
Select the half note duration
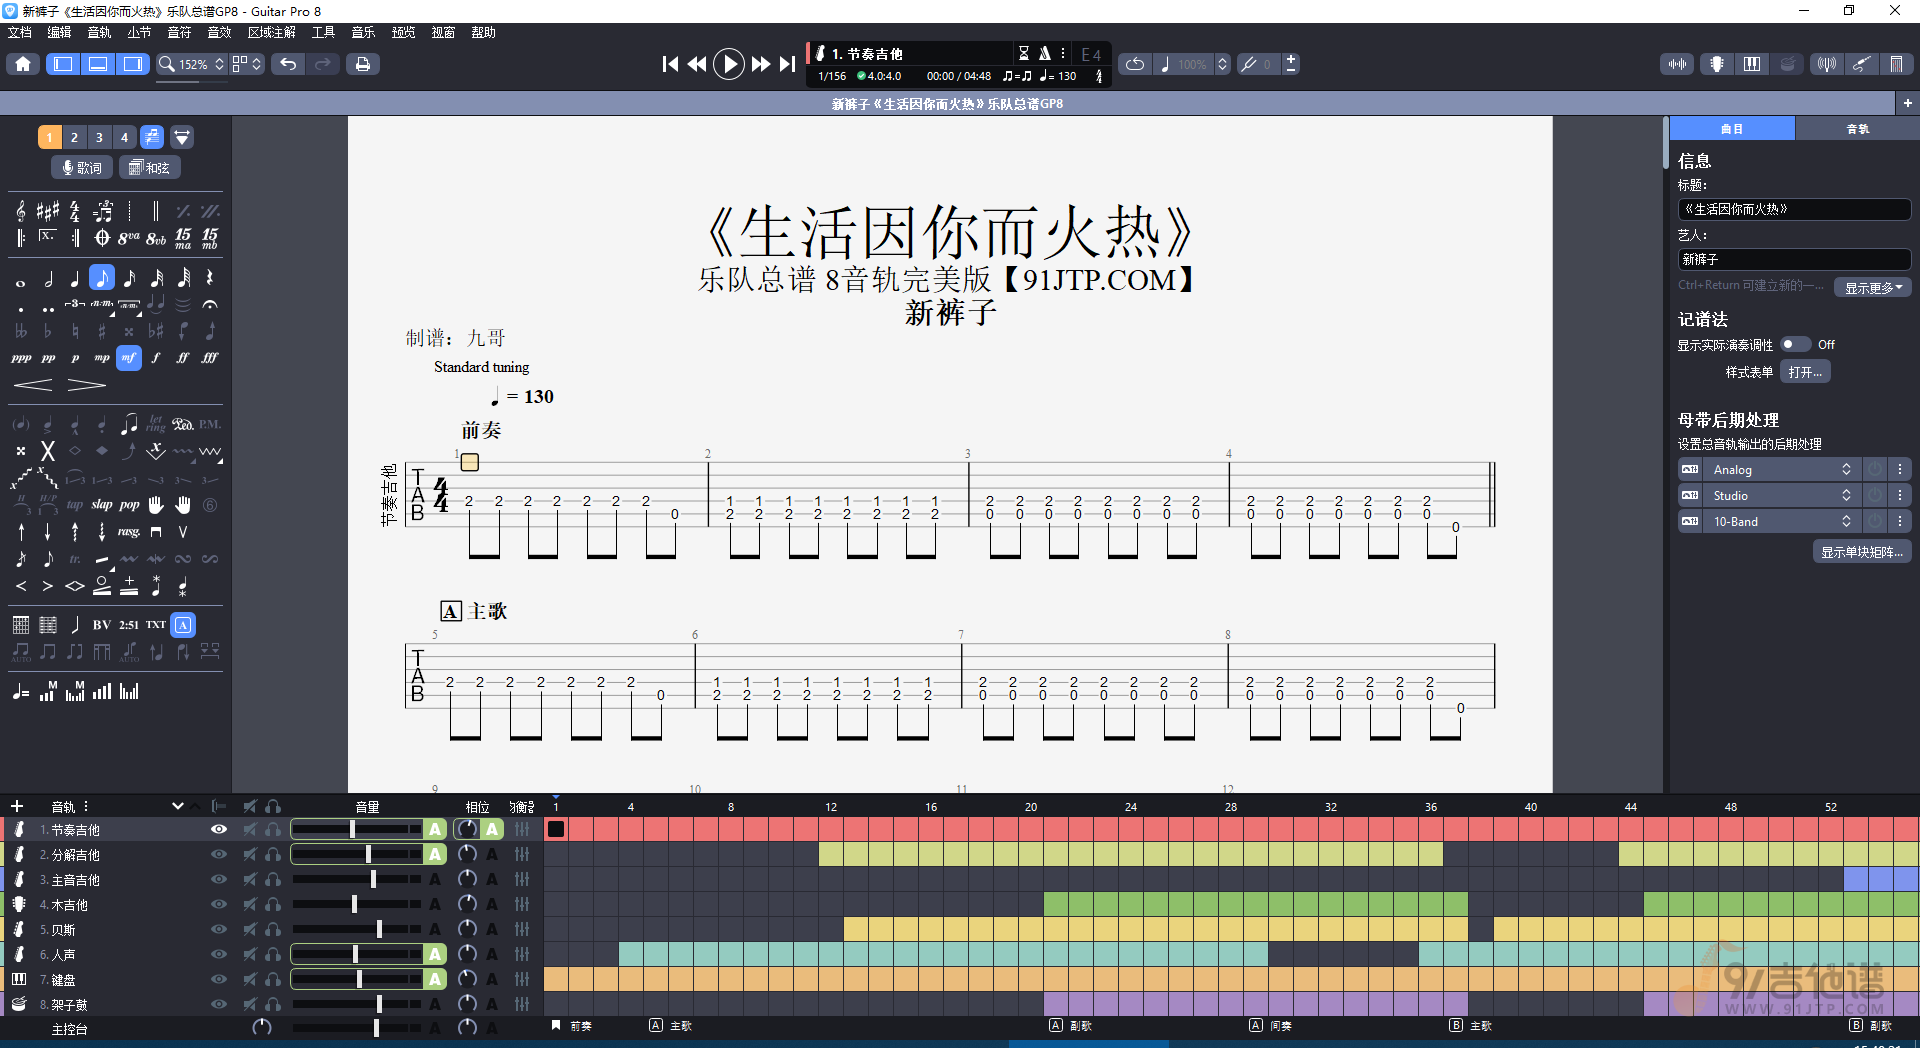coord(48,278)
